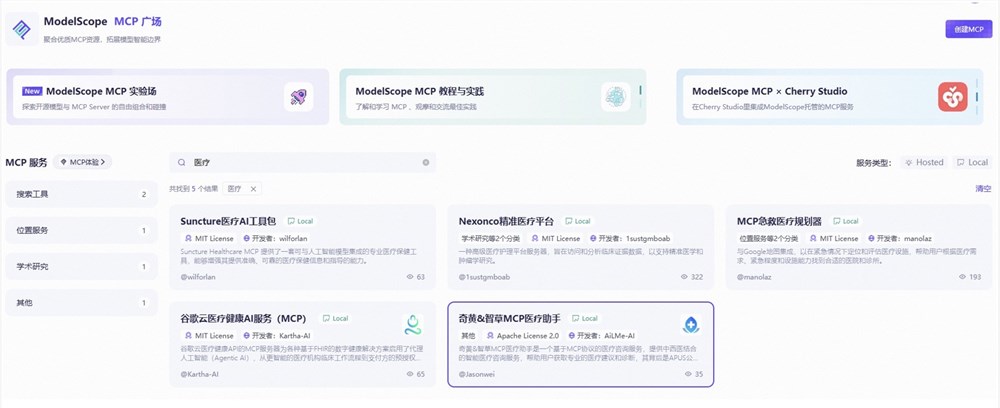This screenshot has height=408, width=1000.
Task: Click the @manolaz author handle
Action: coord(754,277)
